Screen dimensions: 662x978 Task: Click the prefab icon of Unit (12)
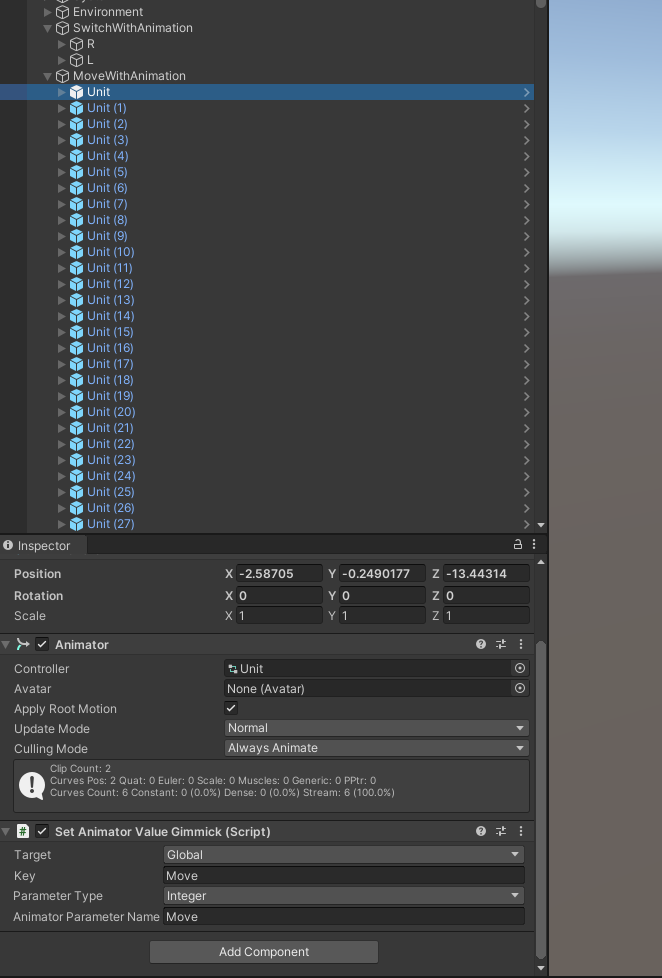pos(76,284)
